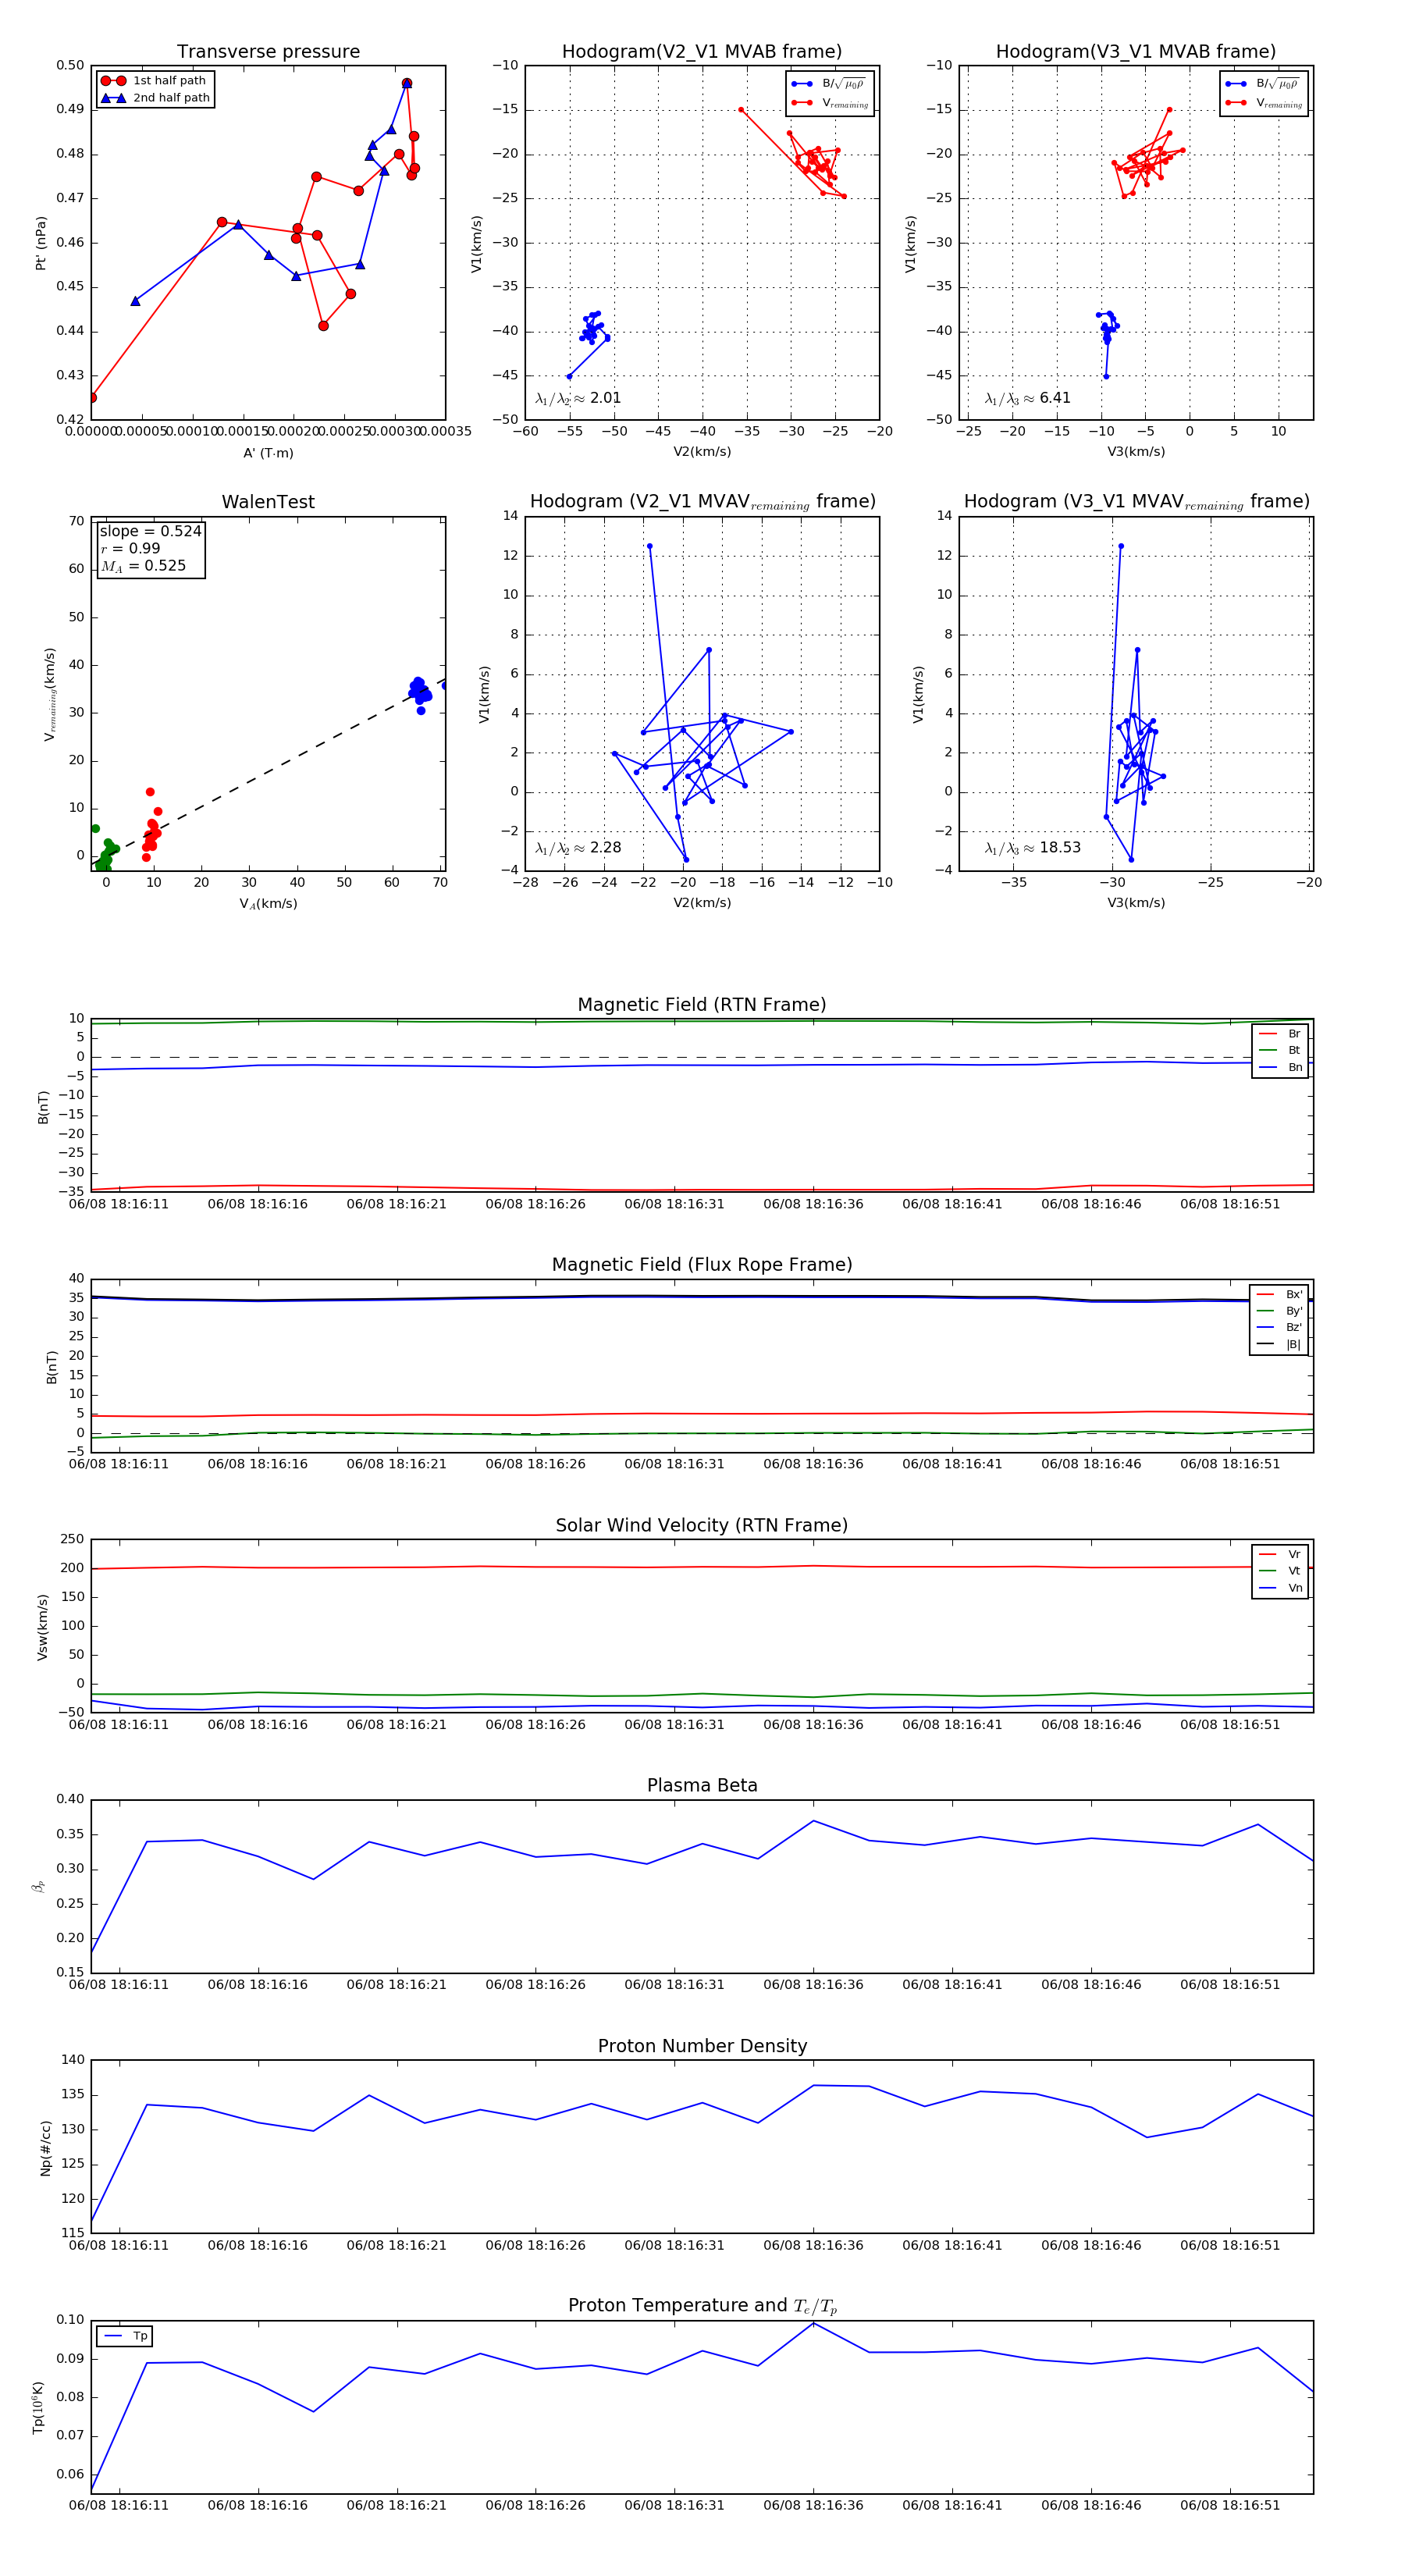Click the "Vsw(km/s)" y-axis label
The height and width of the screenshot is (2576, 1405).
tap(42, 1628)
